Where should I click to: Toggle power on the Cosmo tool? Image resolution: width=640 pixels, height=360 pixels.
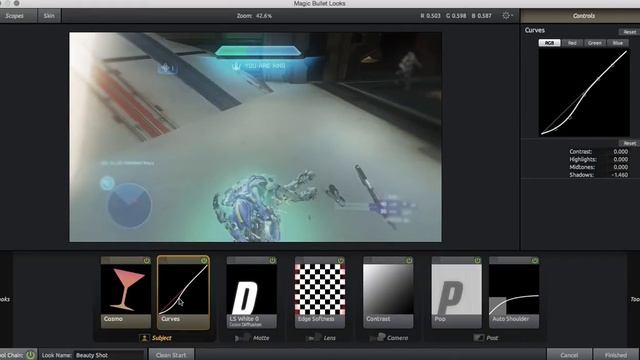147,260
